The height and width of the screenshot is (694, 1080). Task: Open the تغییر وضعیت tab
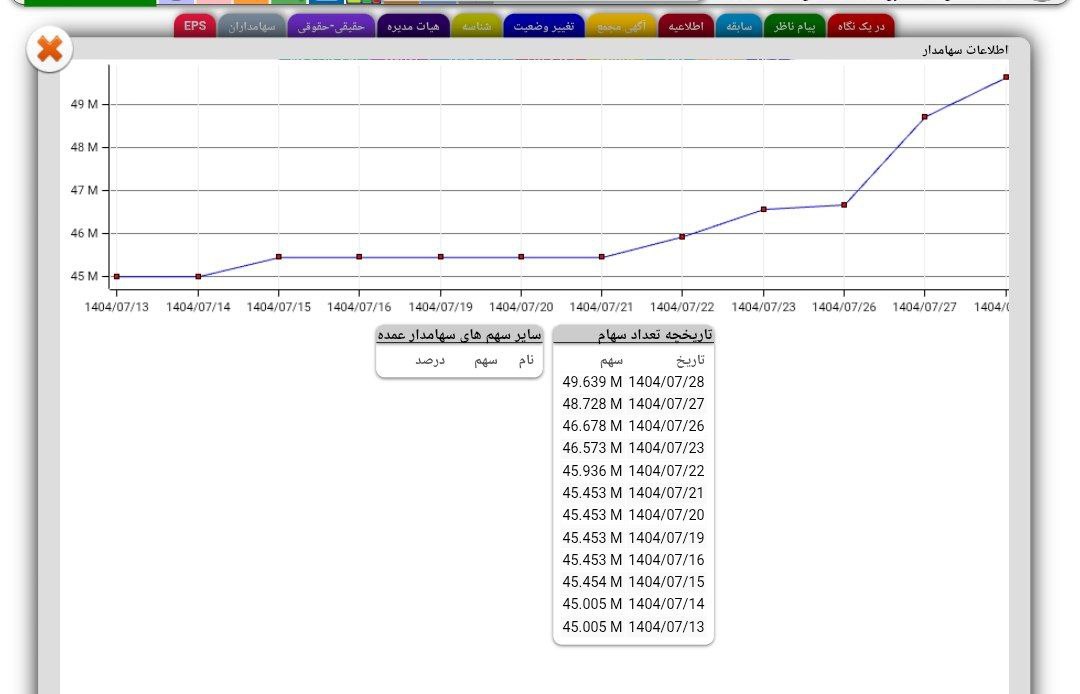pyautogui.click(x=544, y=27)
